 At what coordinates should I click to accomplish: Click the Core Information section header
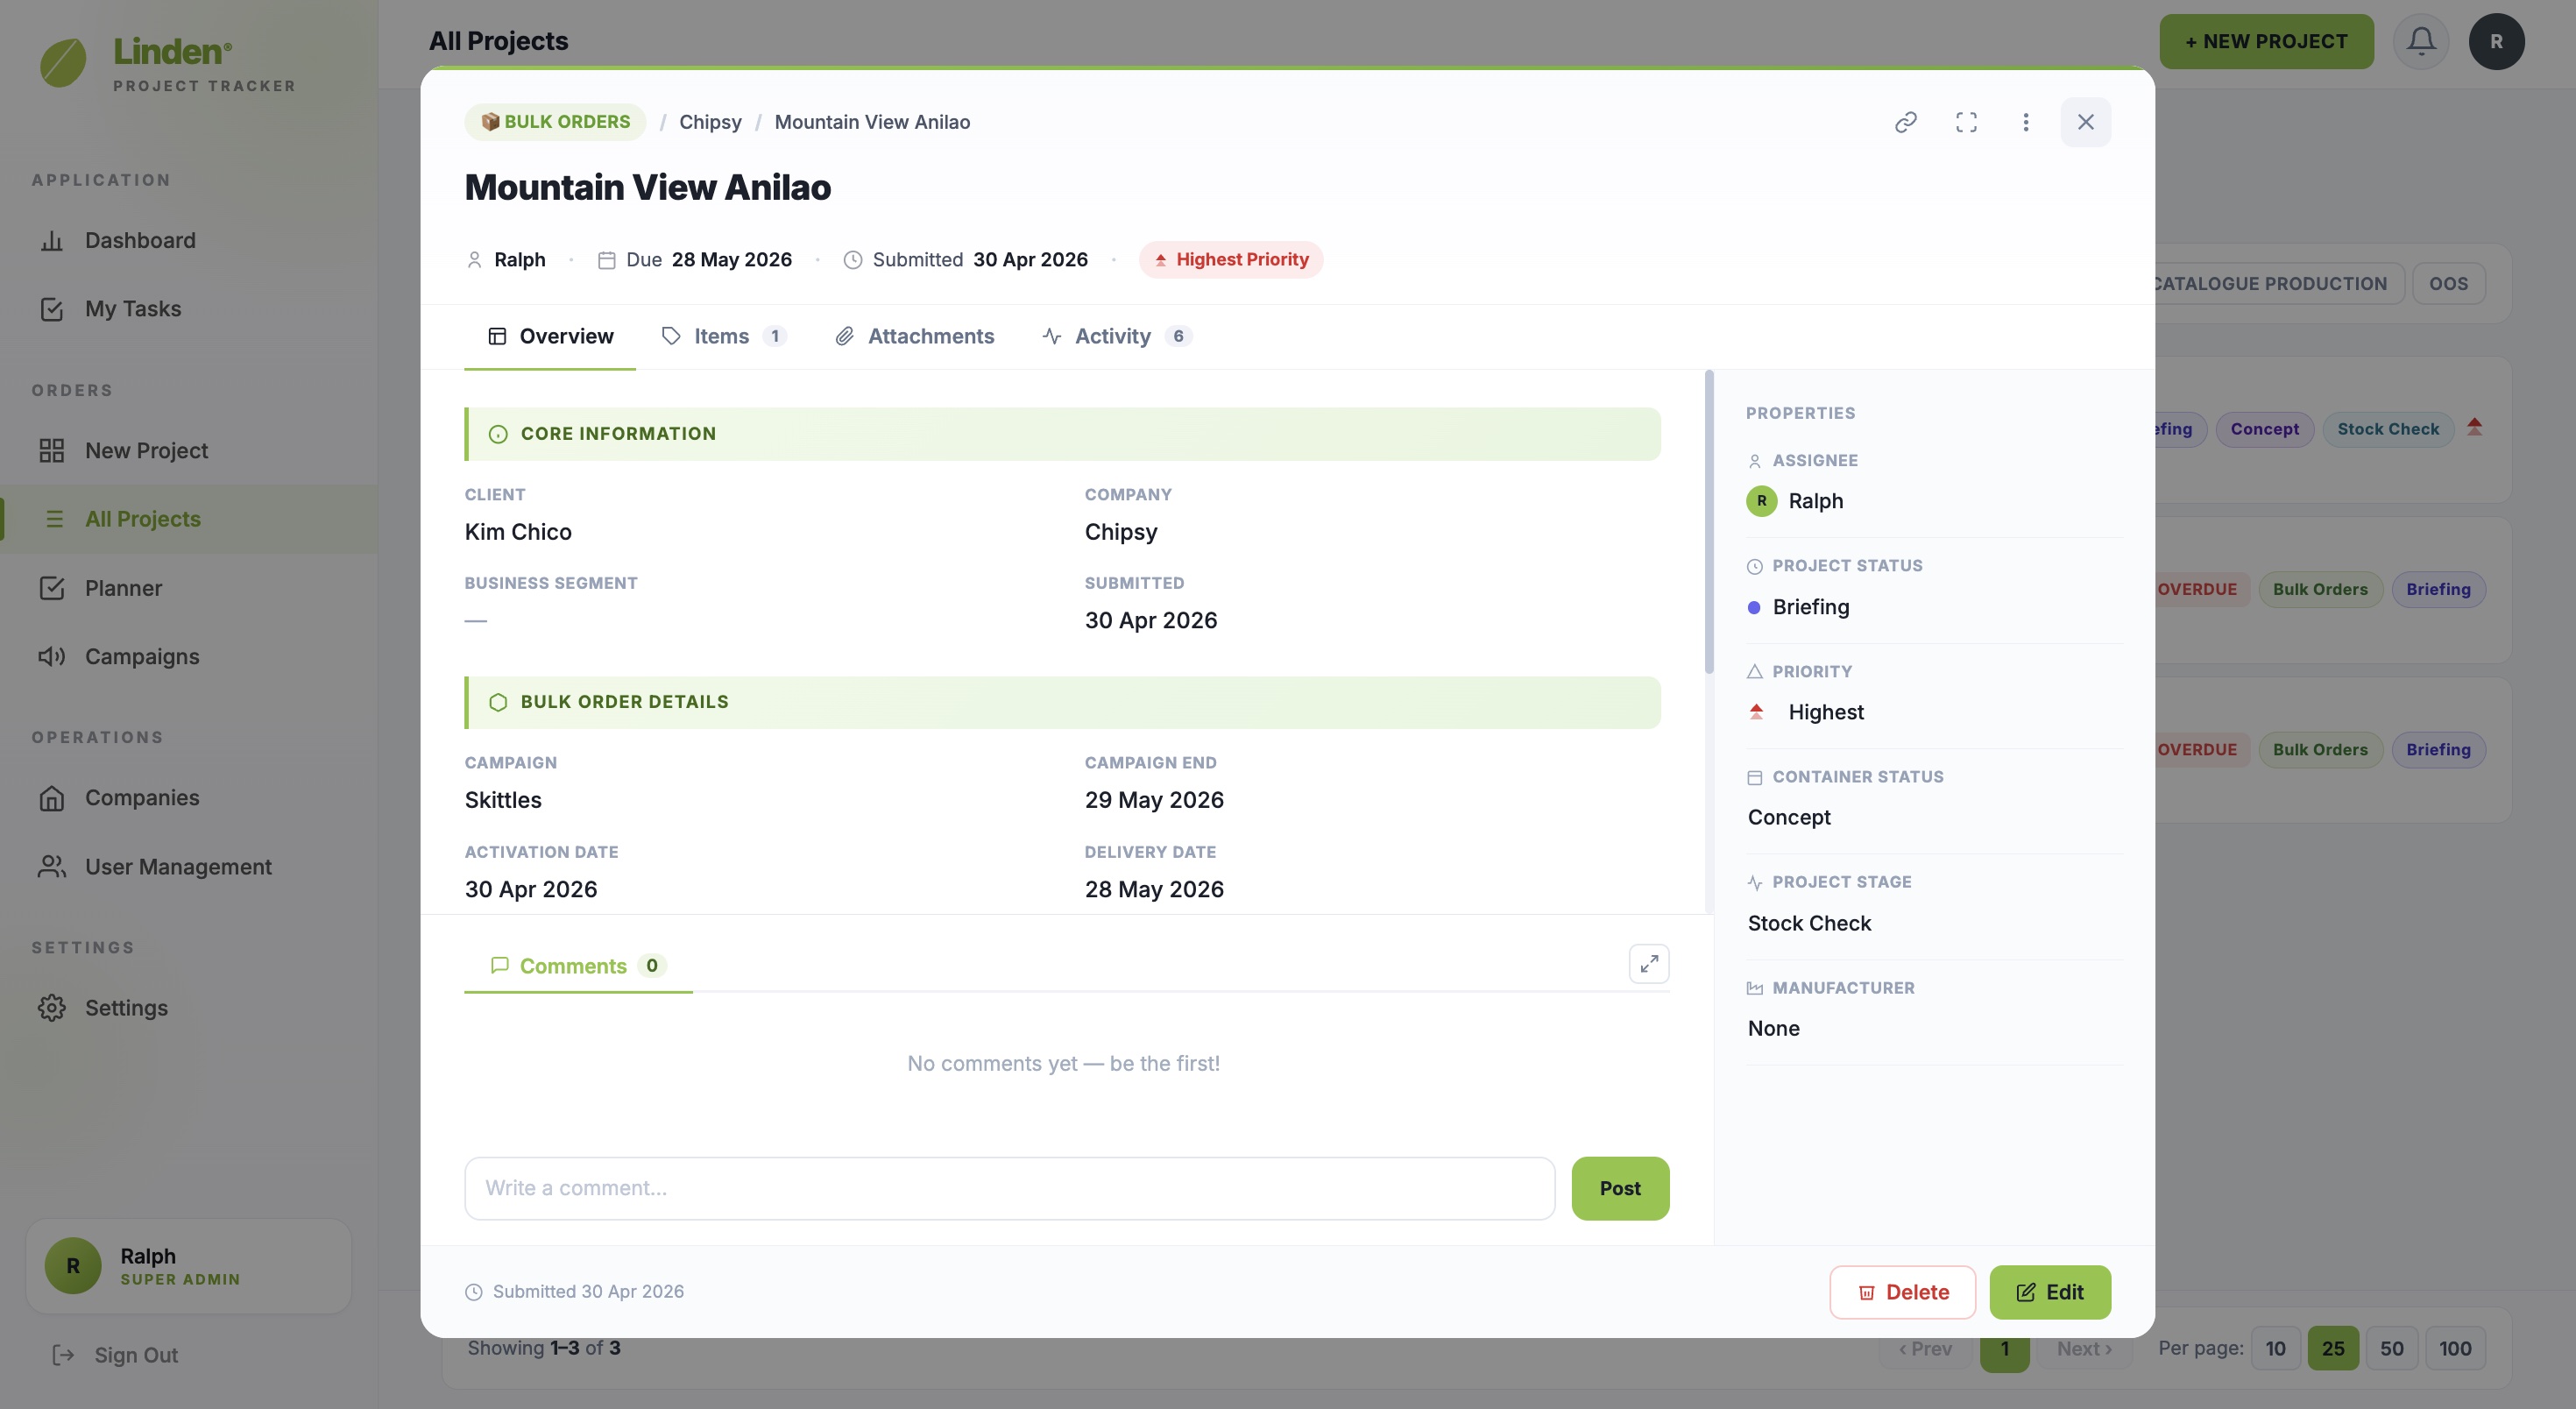click(1062, 434)
